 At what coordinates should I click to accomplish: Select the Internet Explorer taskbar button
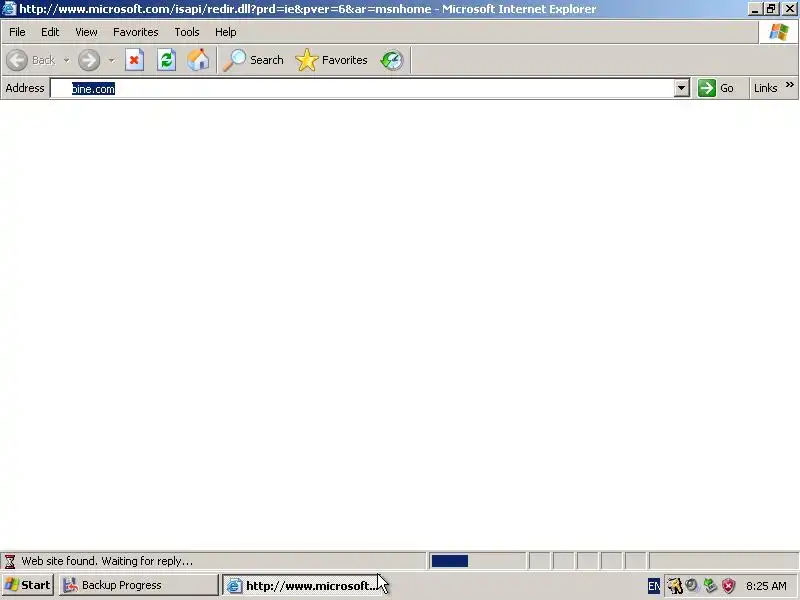301,585
